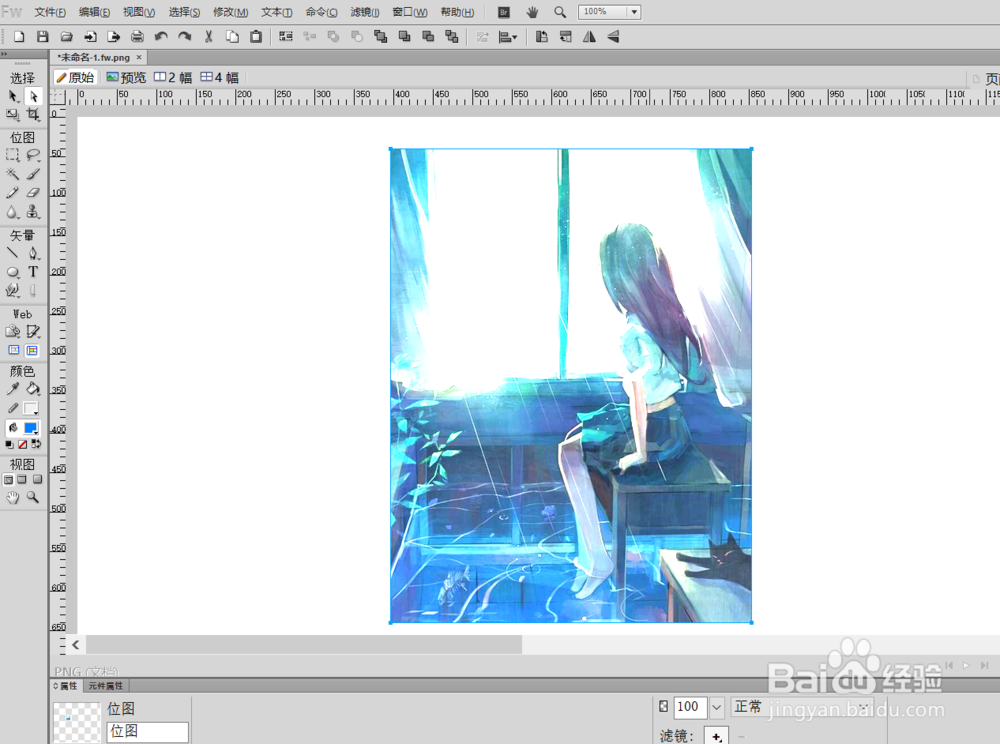Screen dimensions: 1000x744
Task: Open the zoom level 100% dropdown
Action: coord(634,11)
